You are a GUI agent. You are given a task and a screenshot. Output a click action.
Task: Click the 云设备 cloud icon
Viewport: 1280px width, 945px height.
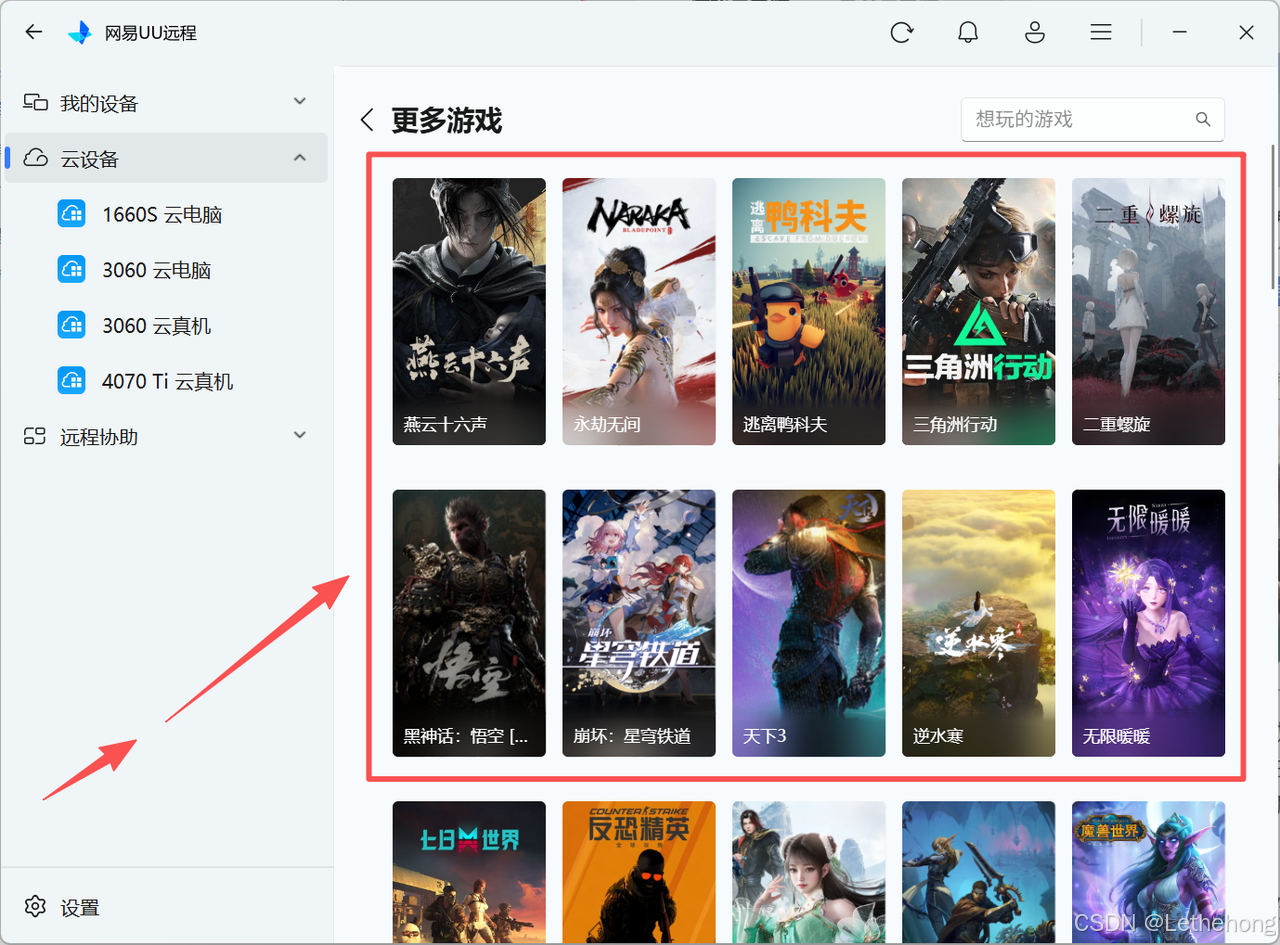coord(36,158)
